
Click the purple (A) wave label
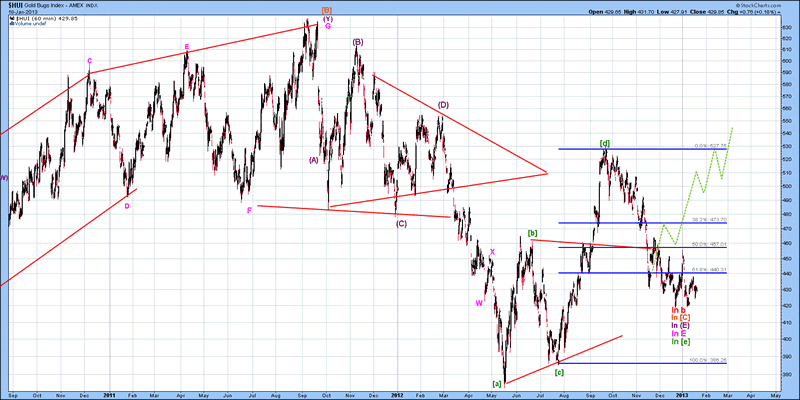(x=313, y=160)
